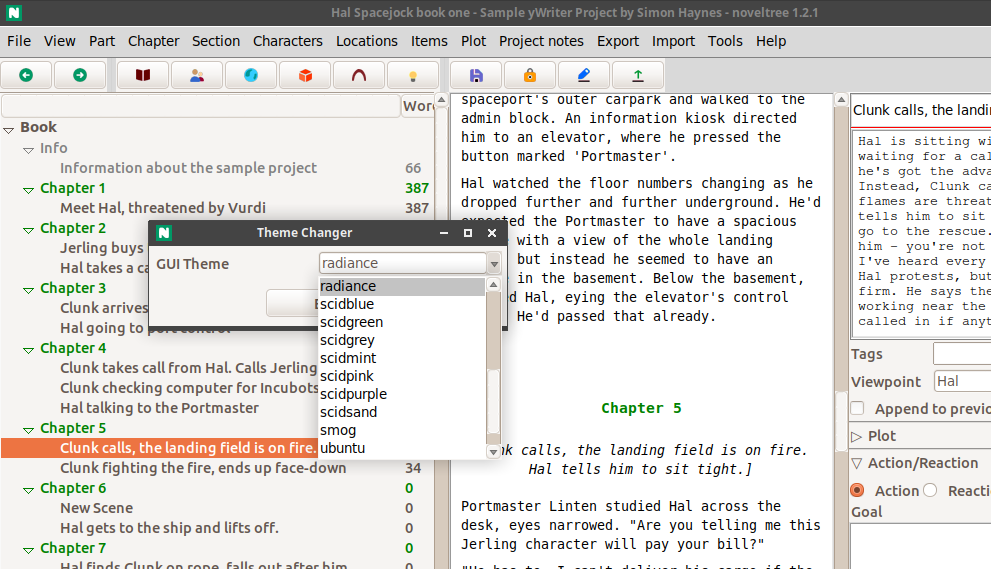Click the pencil edit icon
Viewport: 991px width, 569px height.
pos(584,75)
